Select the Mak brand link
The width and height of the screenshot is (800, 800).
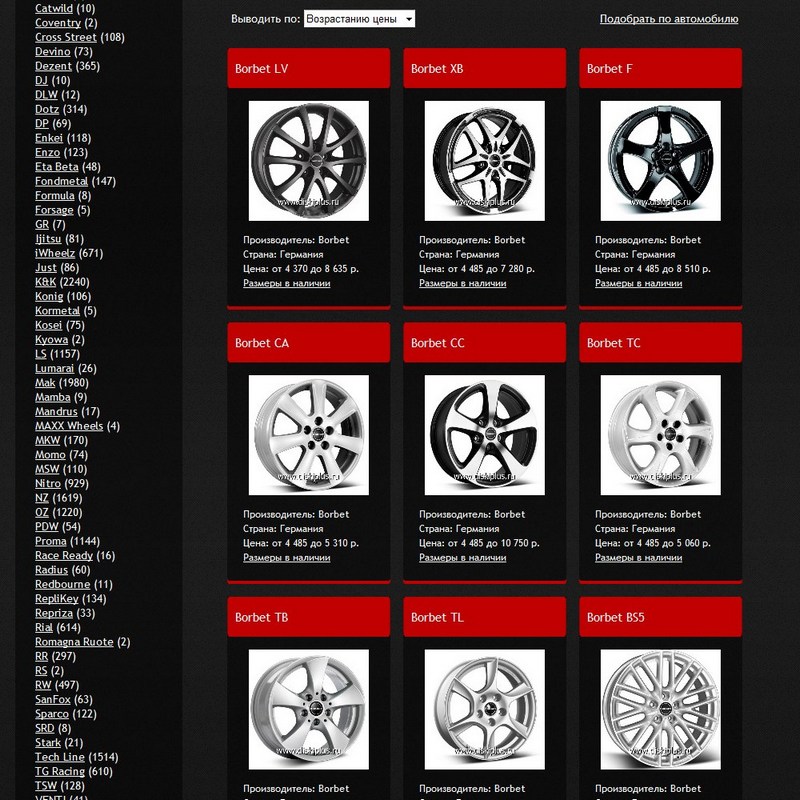tap(45, 383)
